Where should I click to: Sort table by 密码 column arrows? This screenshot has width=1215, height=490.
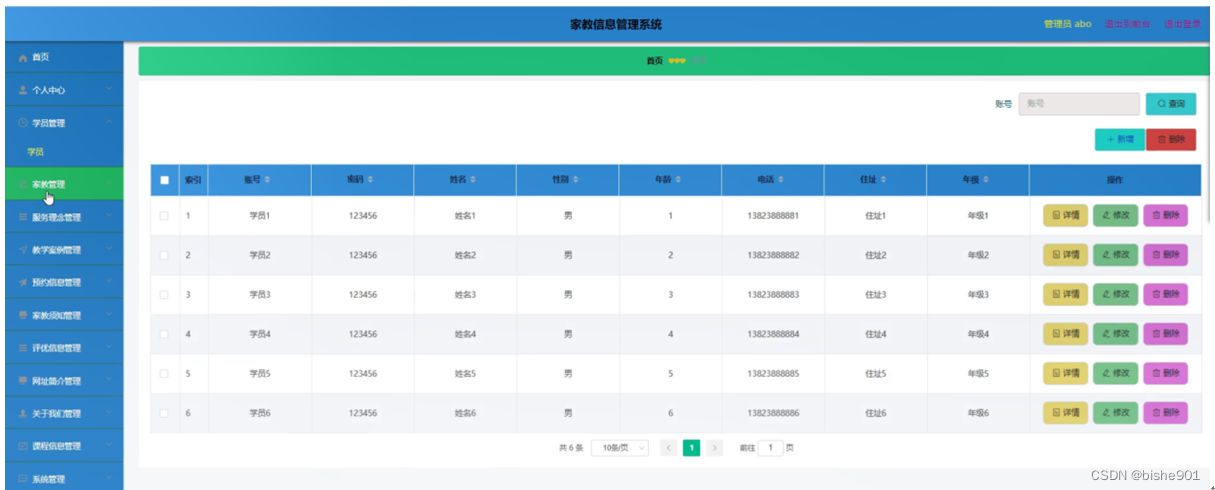[x=370, y=180]
